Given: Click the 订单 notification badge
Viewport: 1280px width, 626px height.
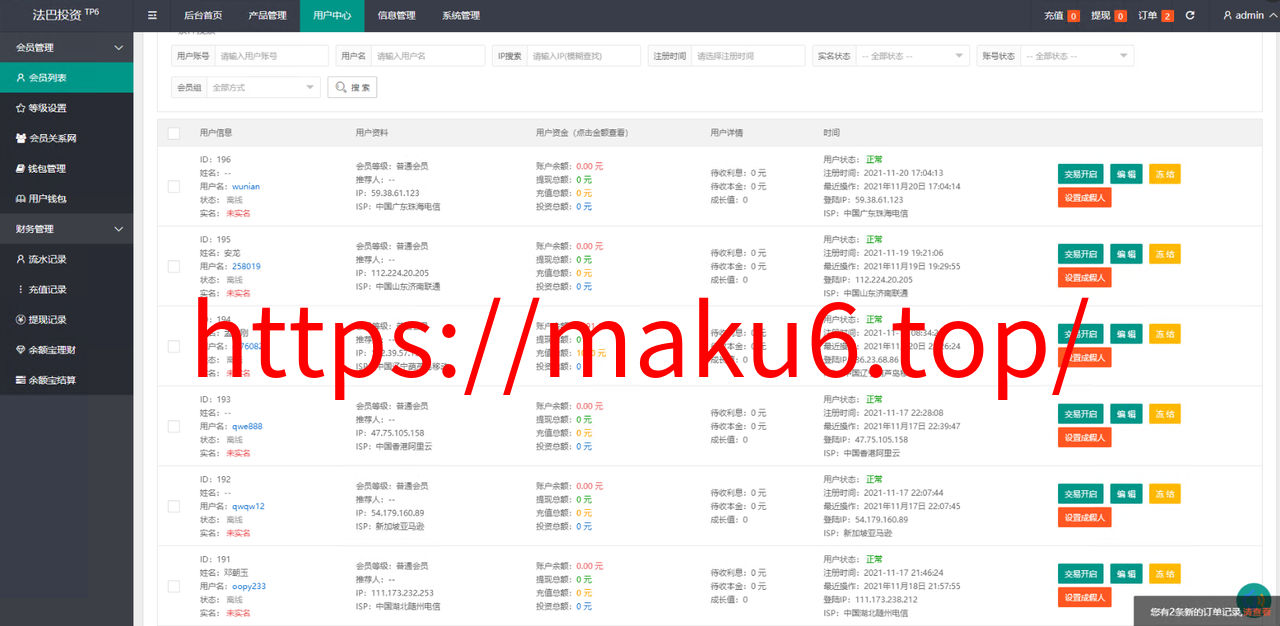Looking at the screenshot, I should pos(1167,16).
